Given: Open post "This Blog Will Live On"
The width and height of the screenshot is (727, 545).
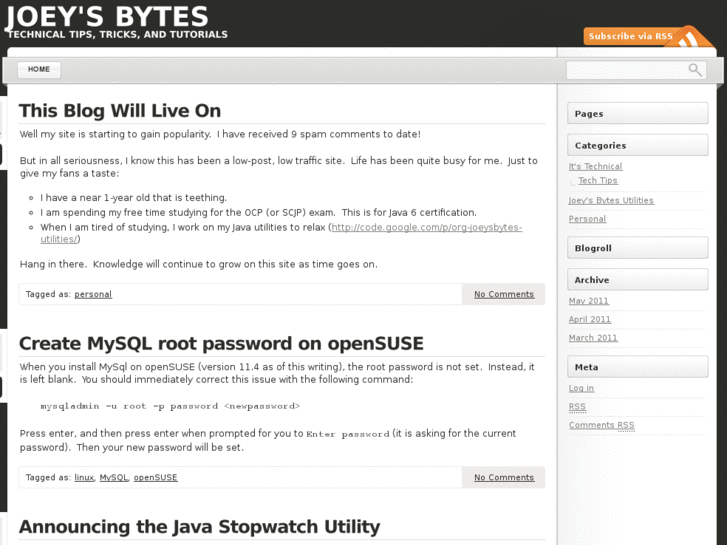Looking at the screenshot, I should click(x=120, y=110).
